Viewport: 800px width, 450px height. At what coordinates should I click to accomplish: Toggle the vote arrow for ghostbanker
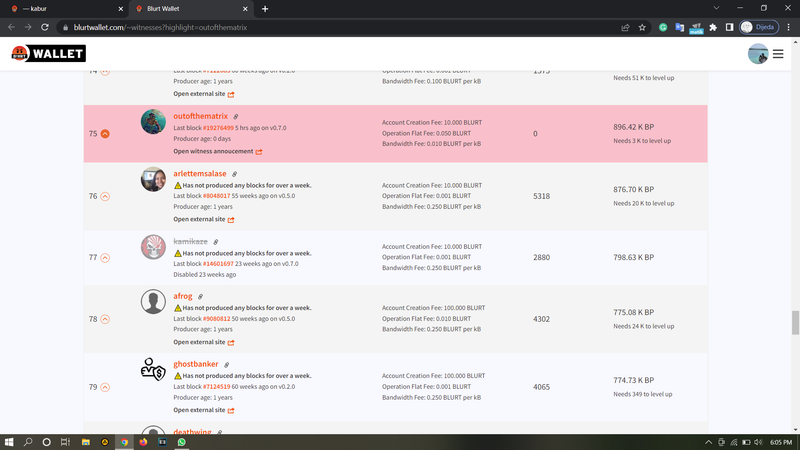(105, 387)
